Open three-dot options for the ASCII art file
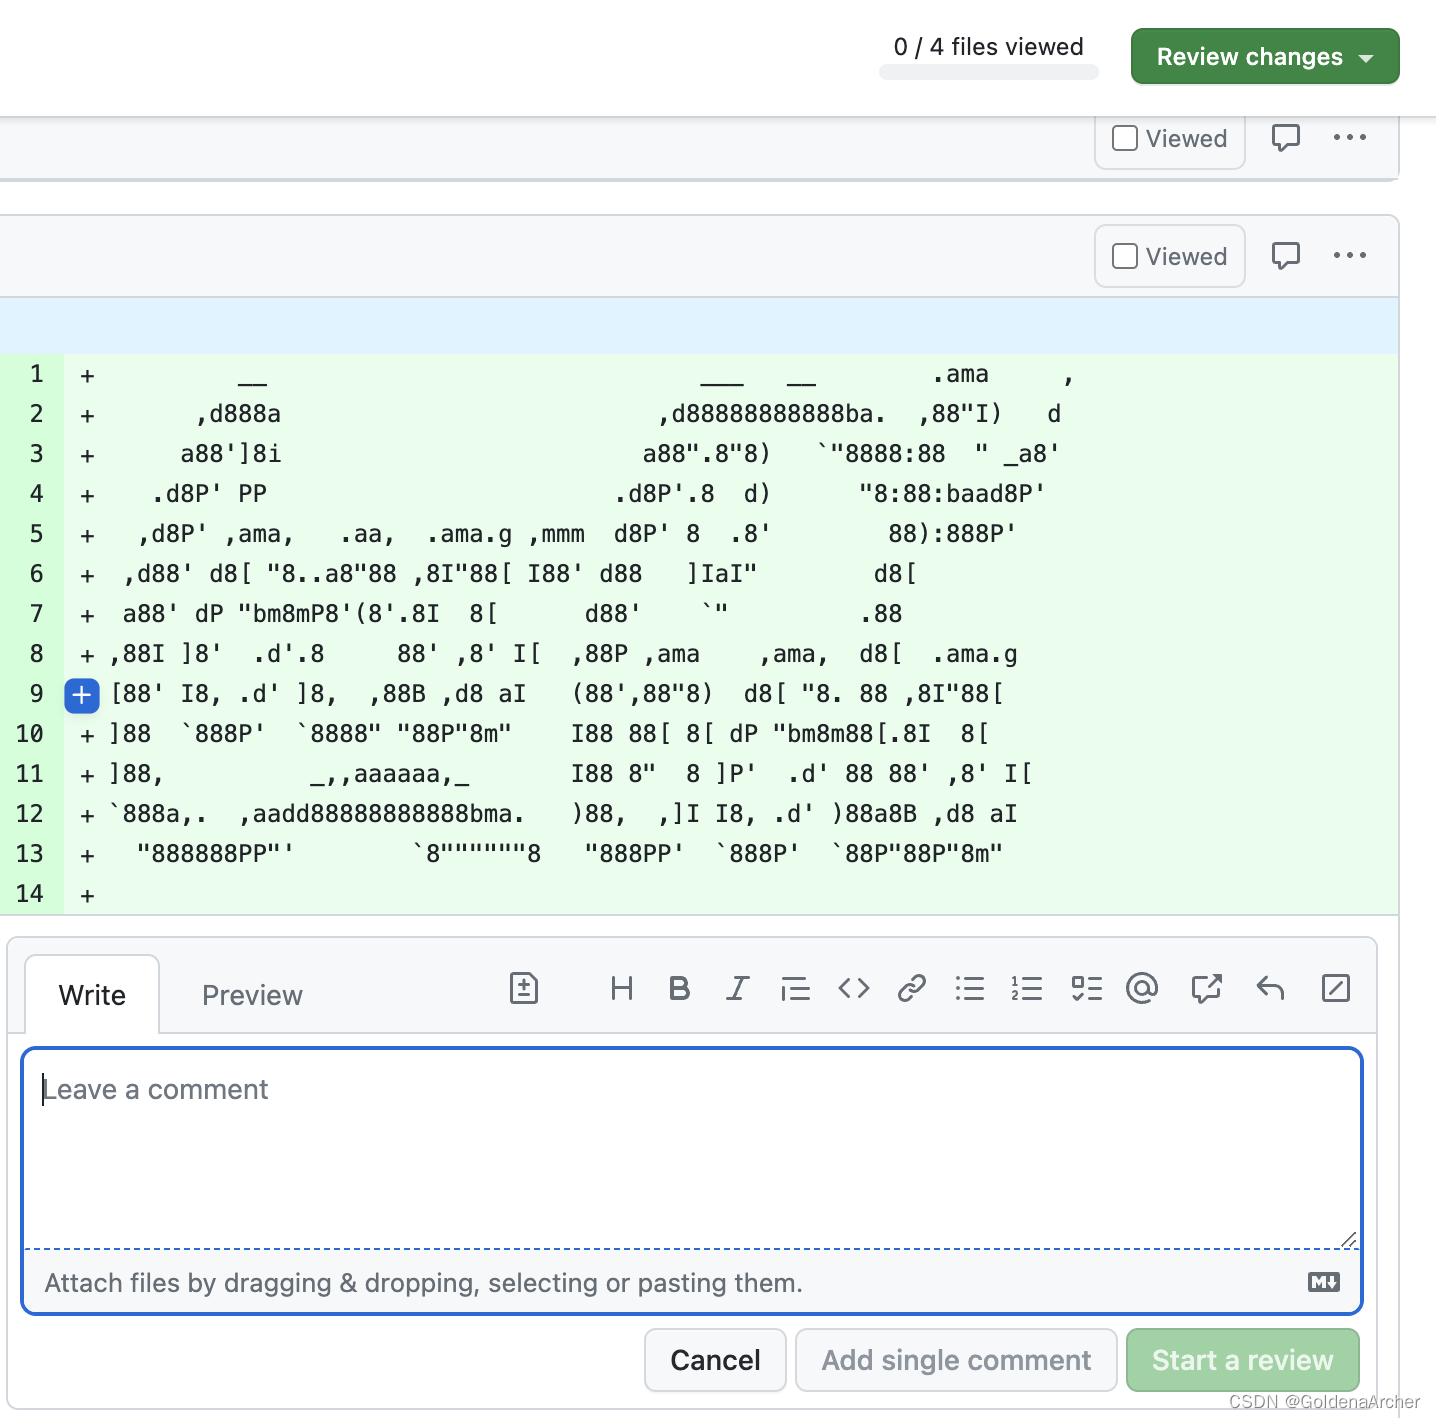The height and width of the screenshot is (1418, 1436). pos(1350,255)
